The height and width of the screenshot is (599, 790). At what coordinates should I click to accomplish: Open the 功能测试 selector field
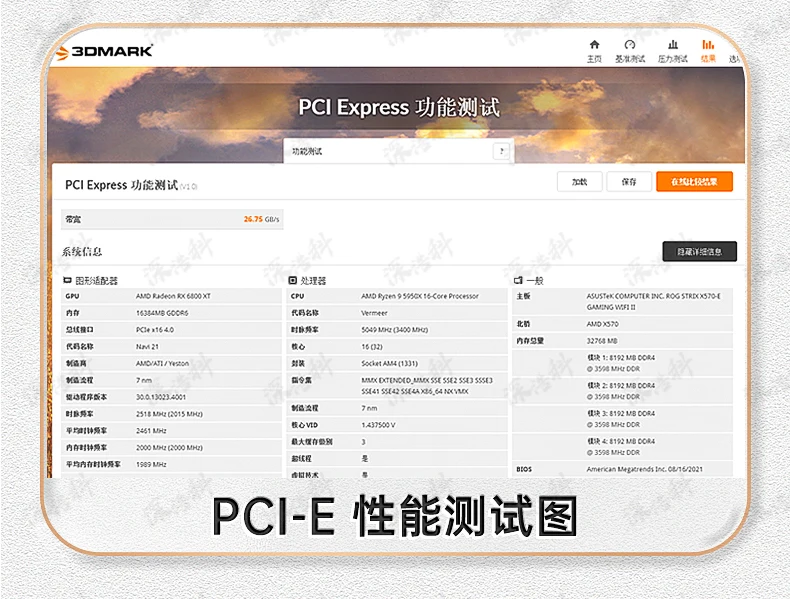click(x=390, y=152)
